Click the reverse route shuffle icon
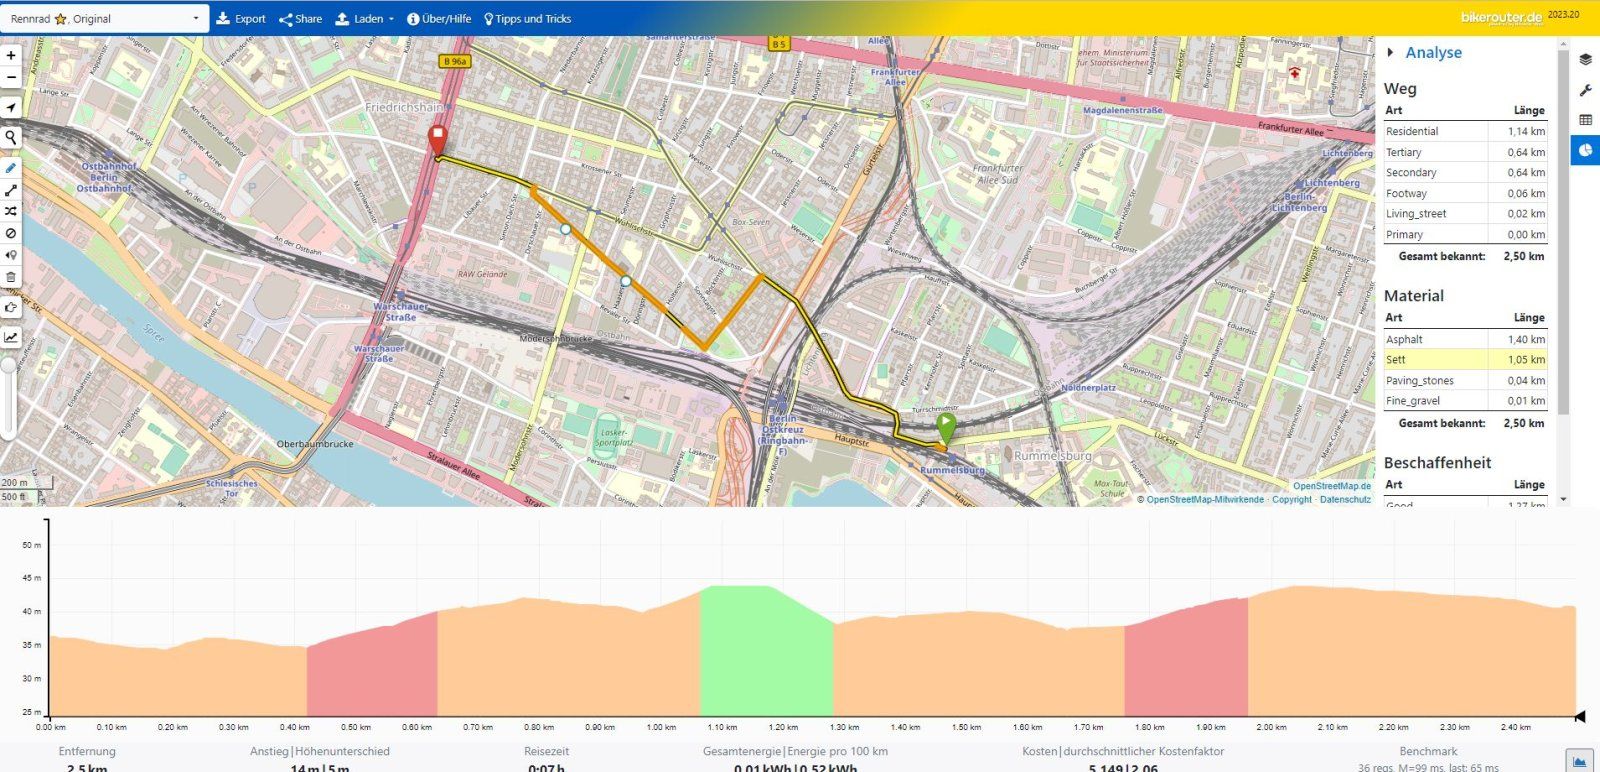 click(11, 211)
